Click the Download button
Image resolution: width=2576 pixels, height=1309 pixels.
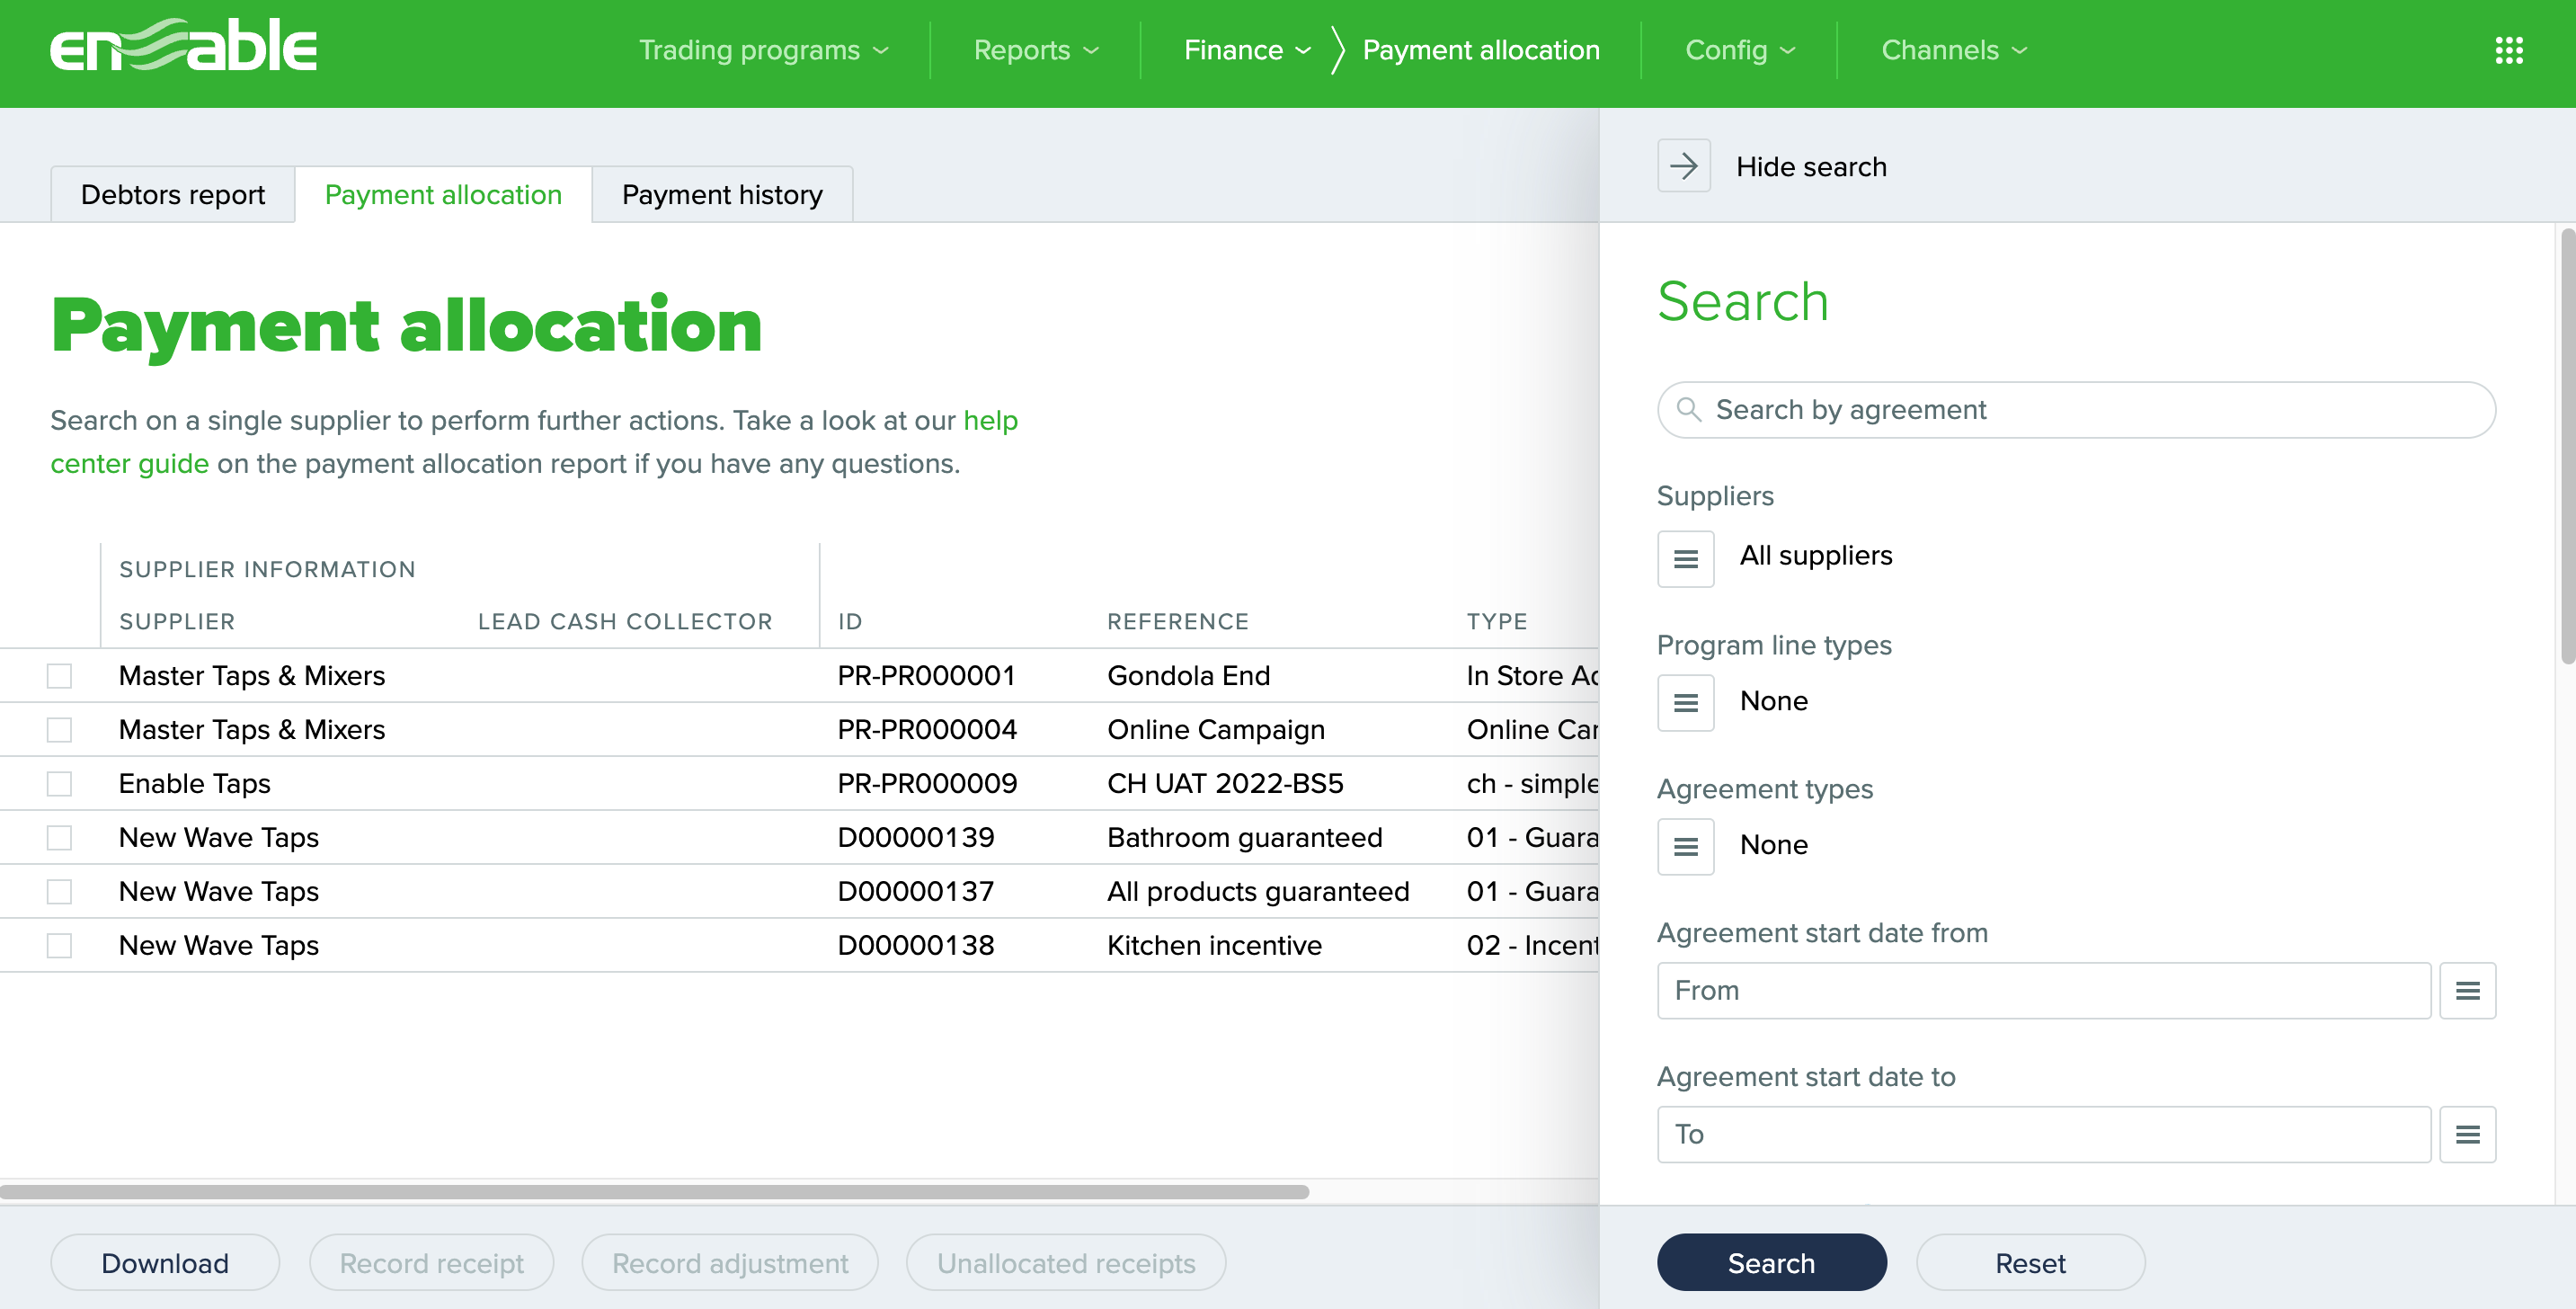[165, 1263]
